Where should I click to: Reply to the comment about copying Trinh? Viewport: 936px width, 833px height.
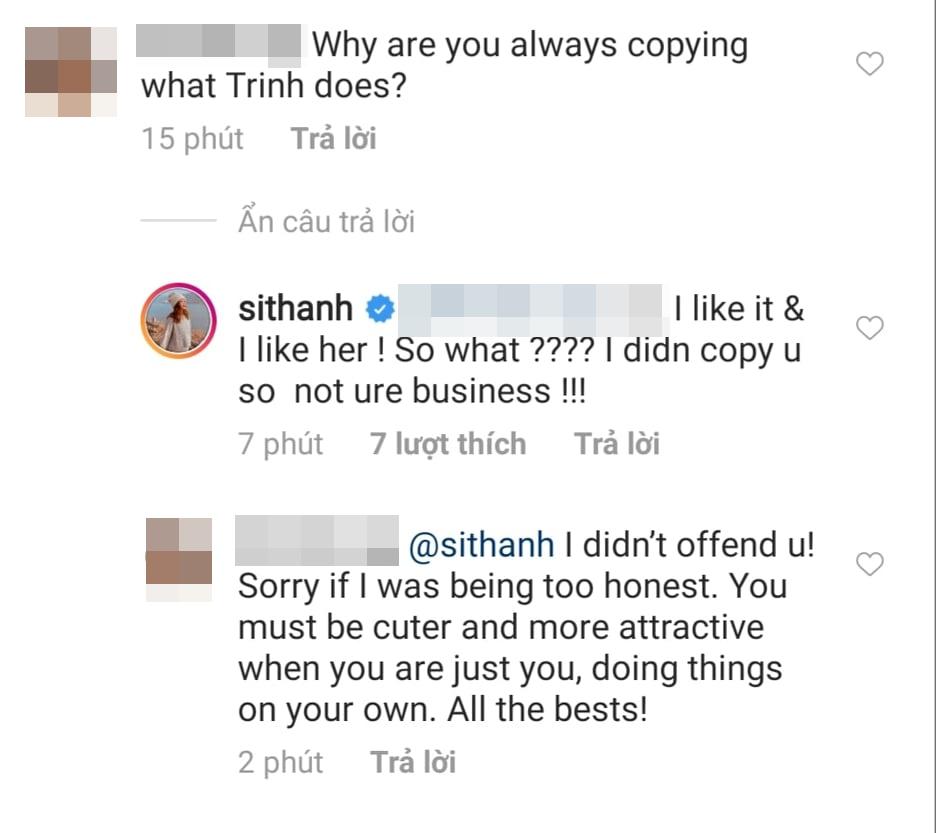click(333, 138)
